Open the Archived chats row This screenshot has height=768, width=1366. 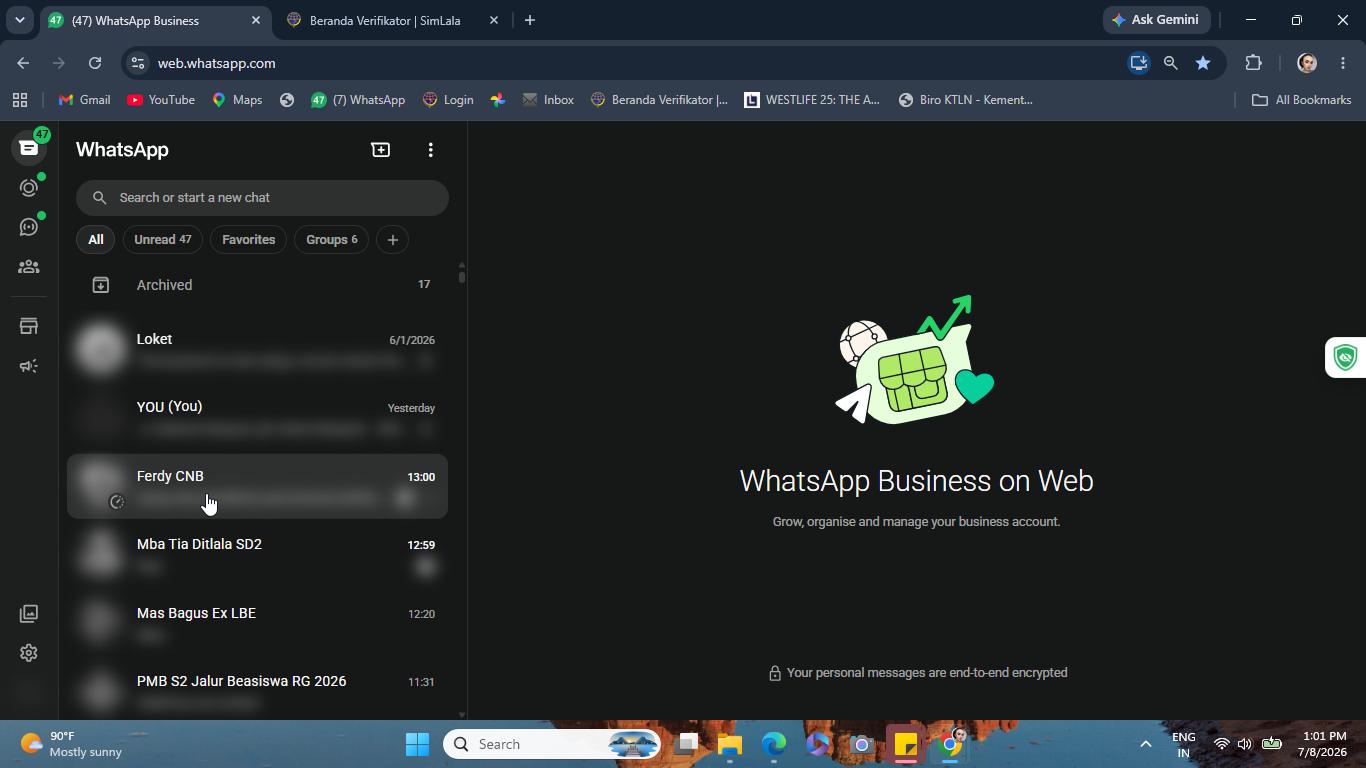258,285
